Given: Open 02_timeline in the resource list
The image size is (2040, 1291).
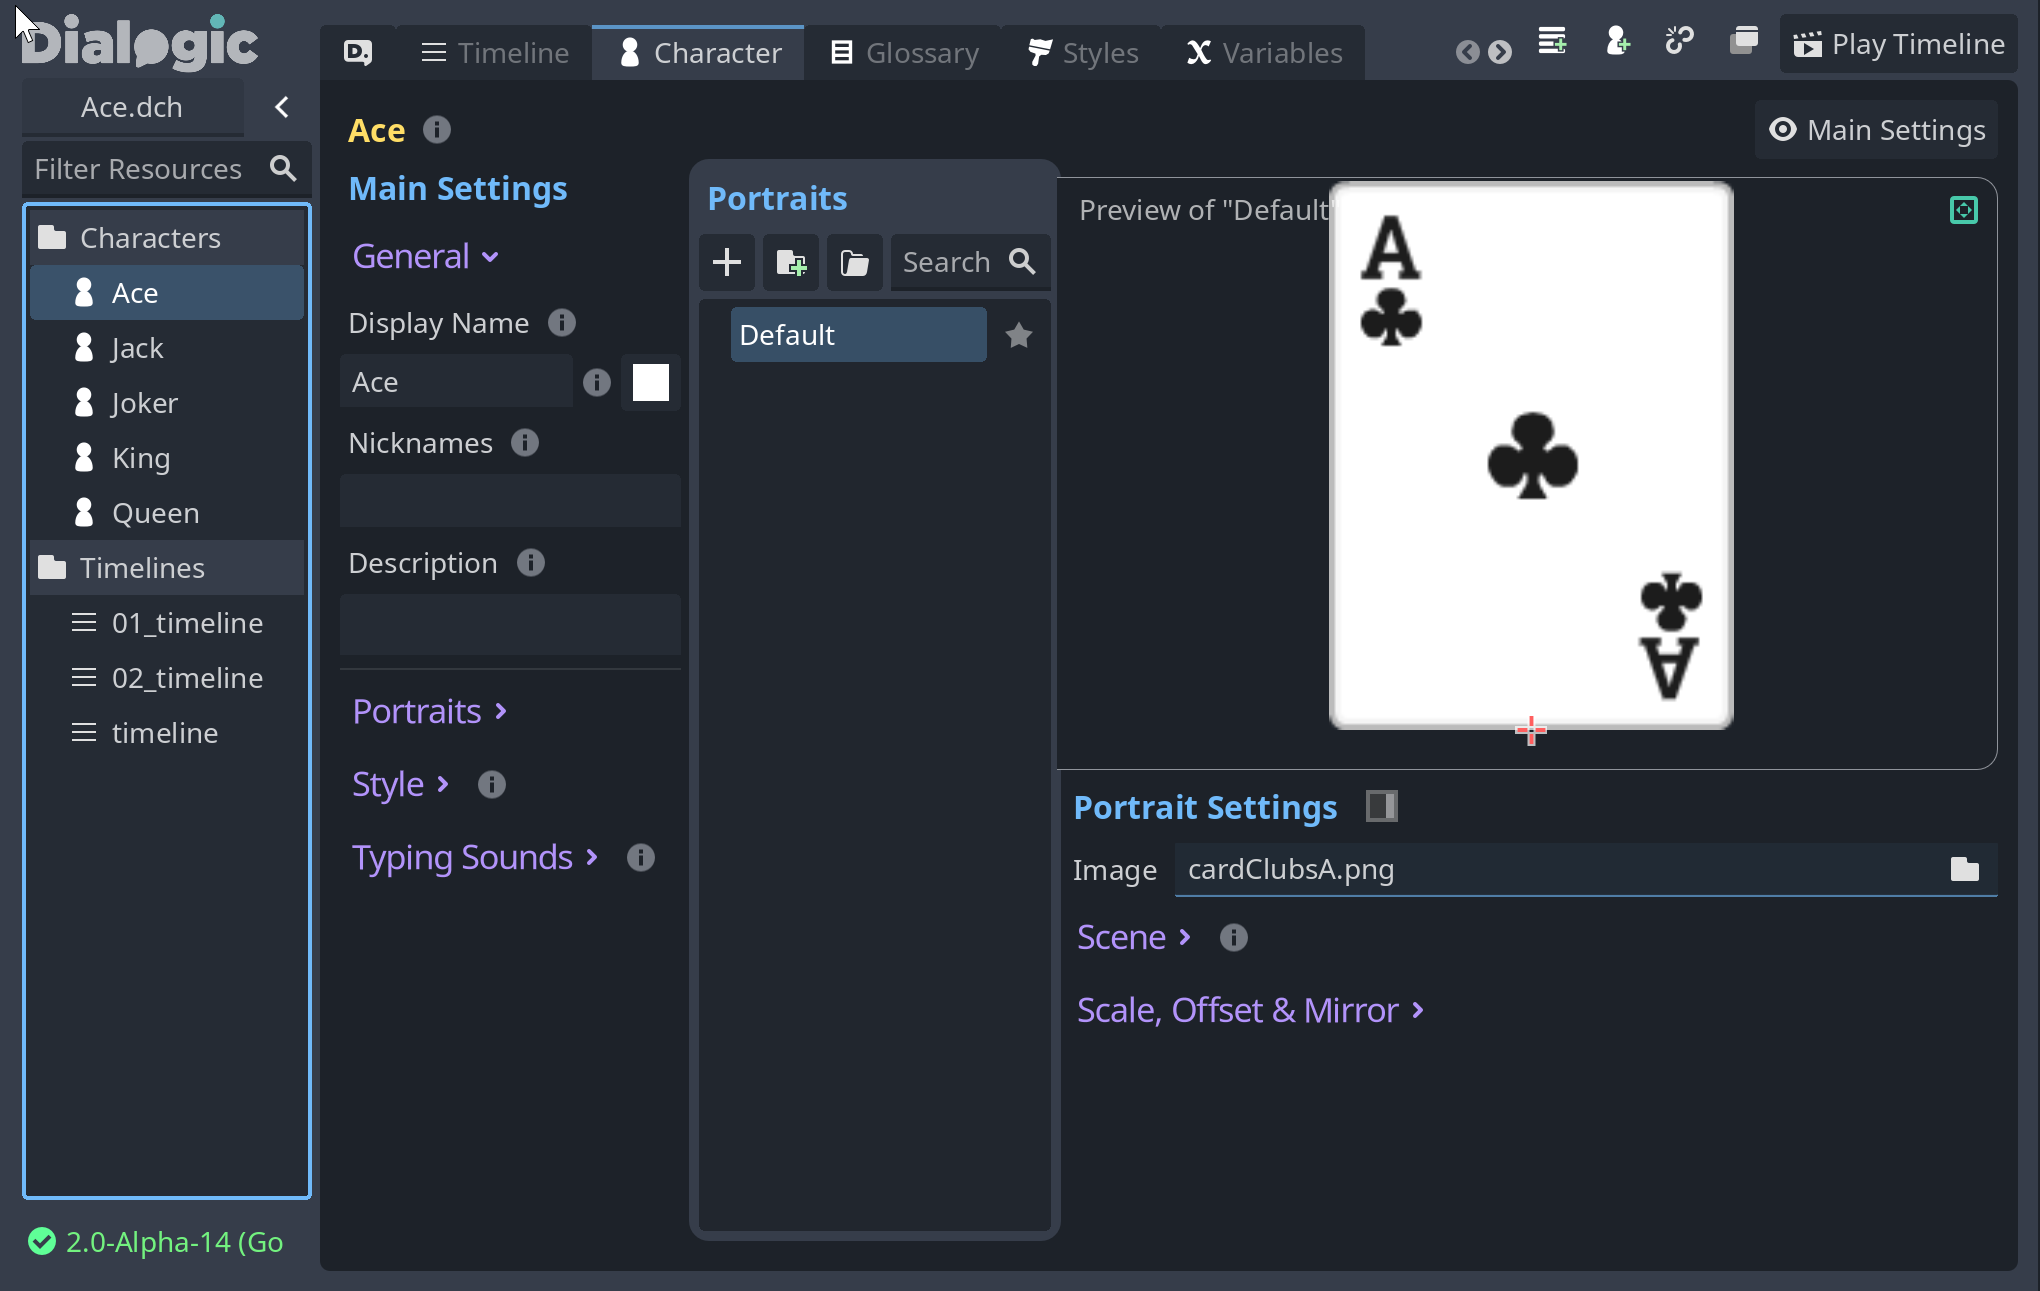Looking at the screenshot, I should [167, 678].
